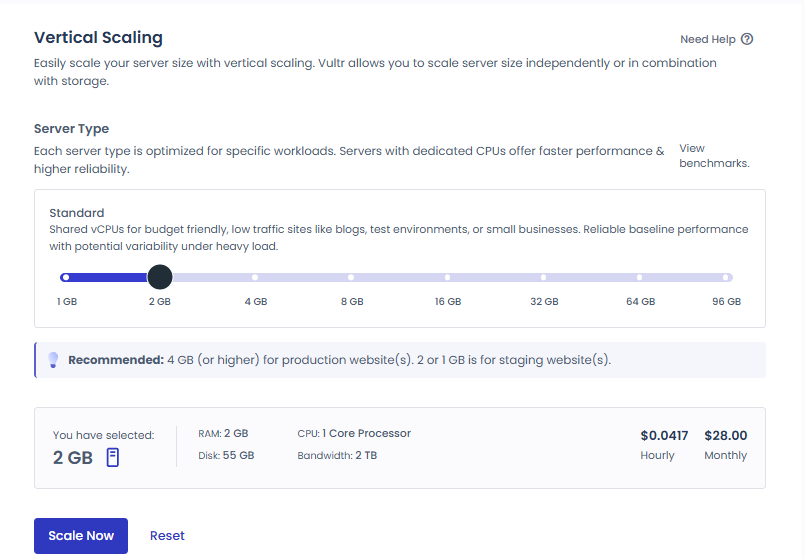Click the Hourly price label
The image size is (805, 559).
pyautogui.click(x=657, y=455)
